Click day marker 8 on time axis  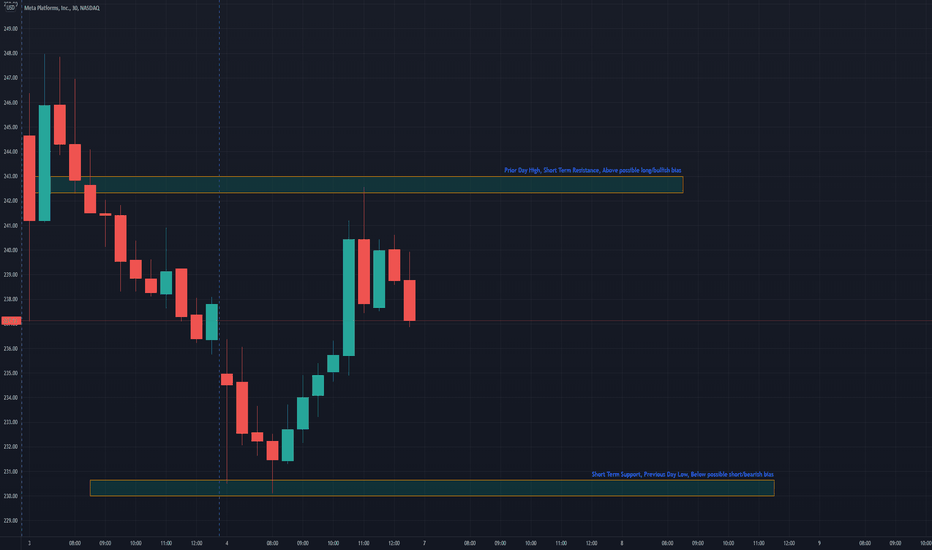(622, 543)
